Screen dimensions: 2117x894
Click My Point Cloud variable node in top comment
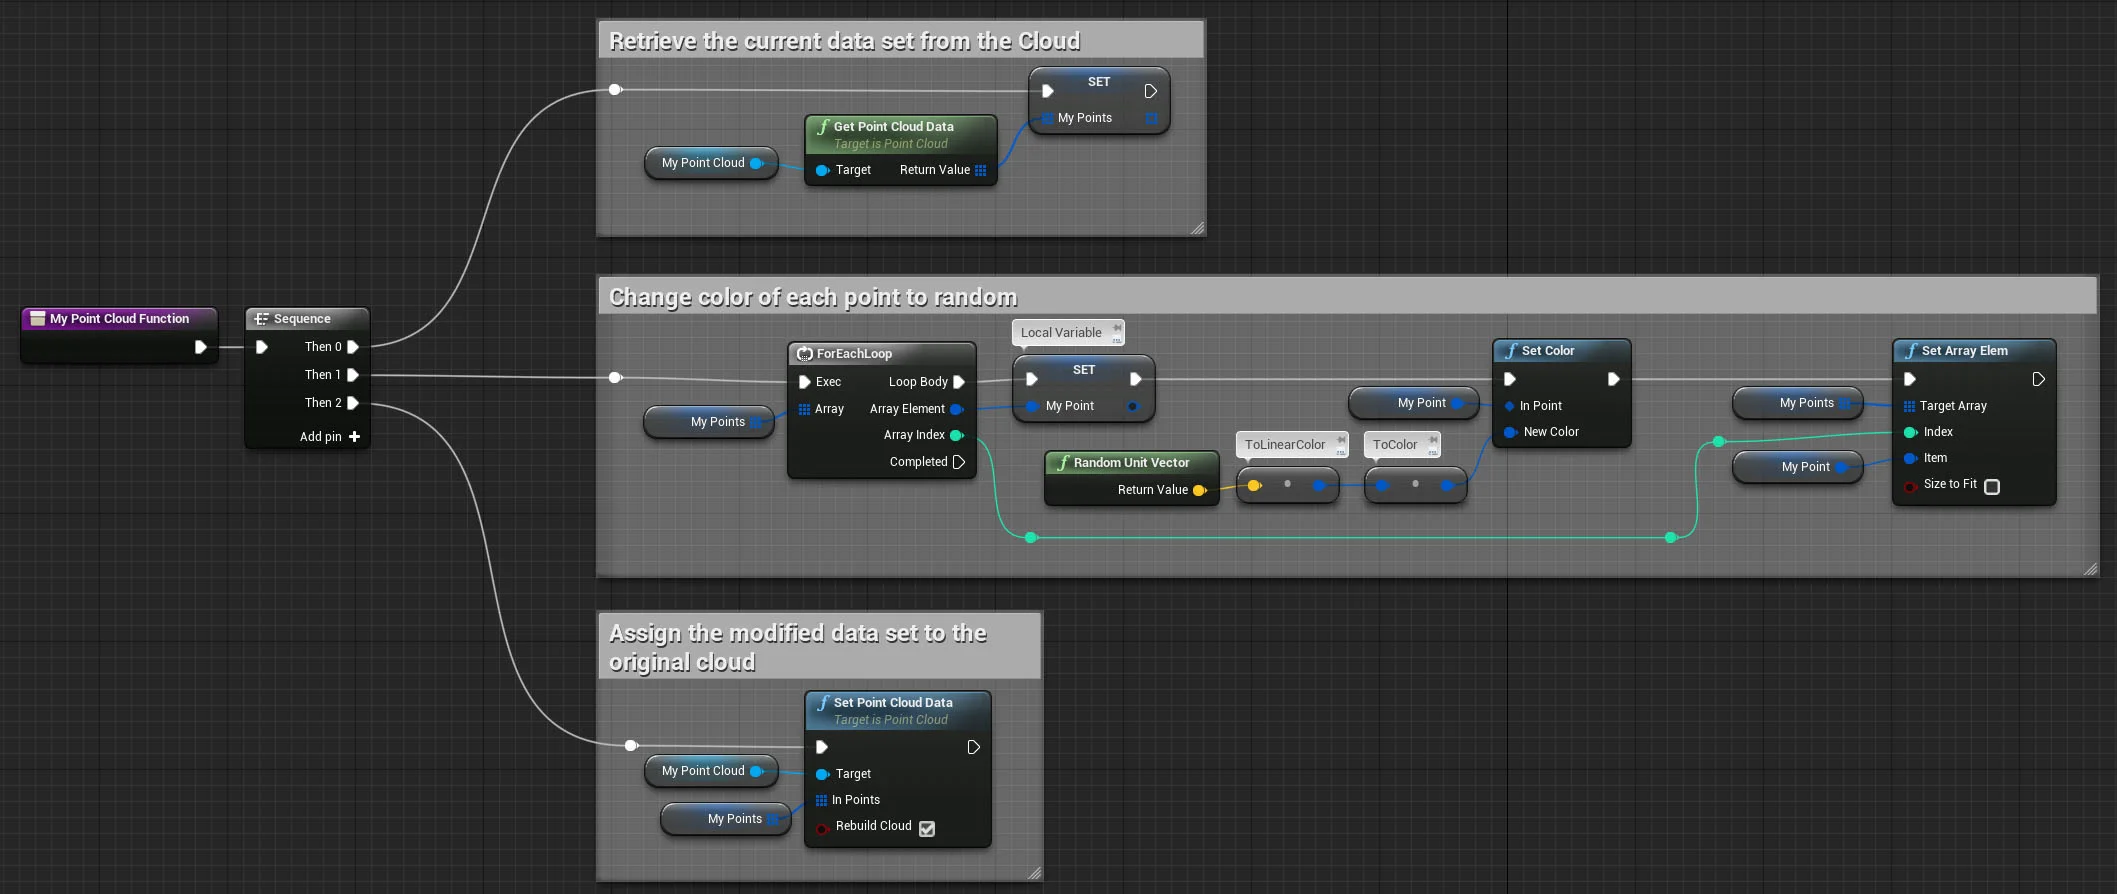(x=711, y=163)
